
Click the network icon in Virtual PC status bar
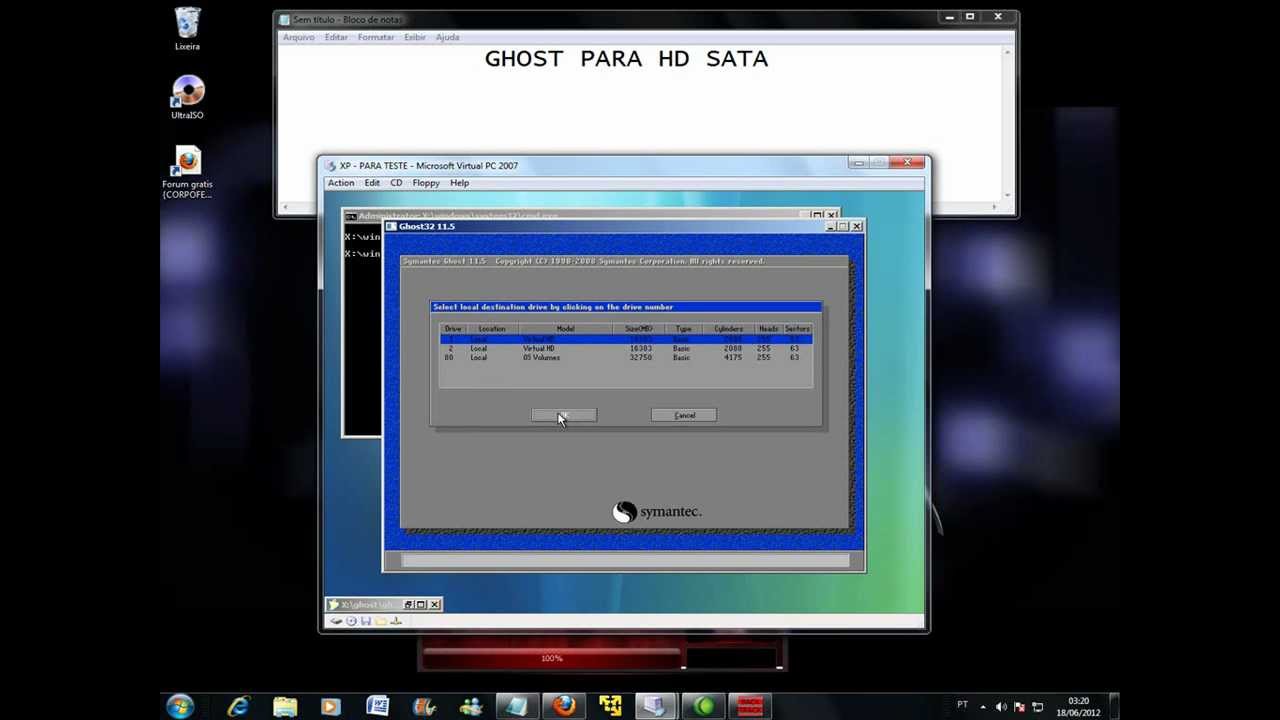click(396, 621)
